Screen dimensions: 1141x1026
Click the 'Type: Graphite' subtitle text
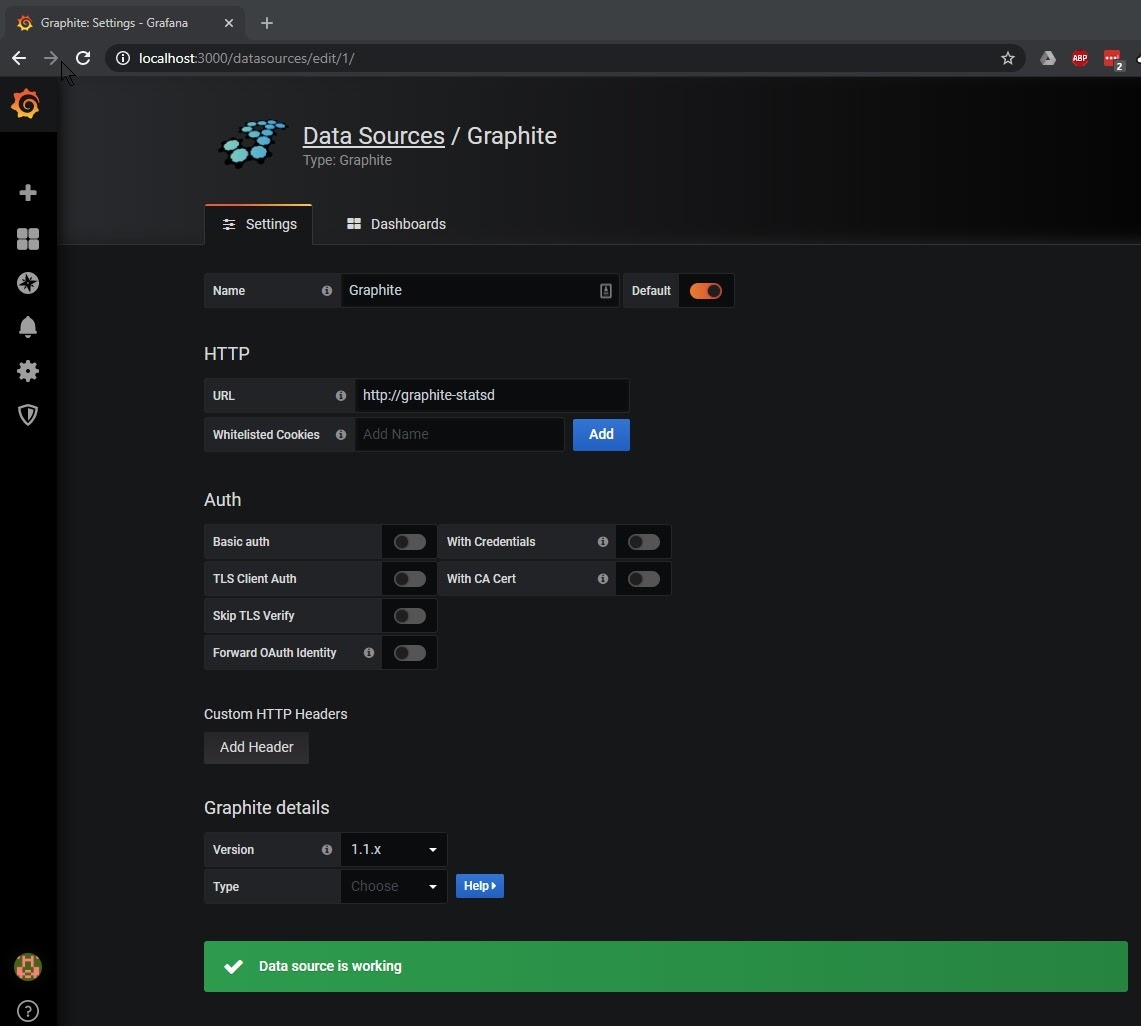point(347,160)
